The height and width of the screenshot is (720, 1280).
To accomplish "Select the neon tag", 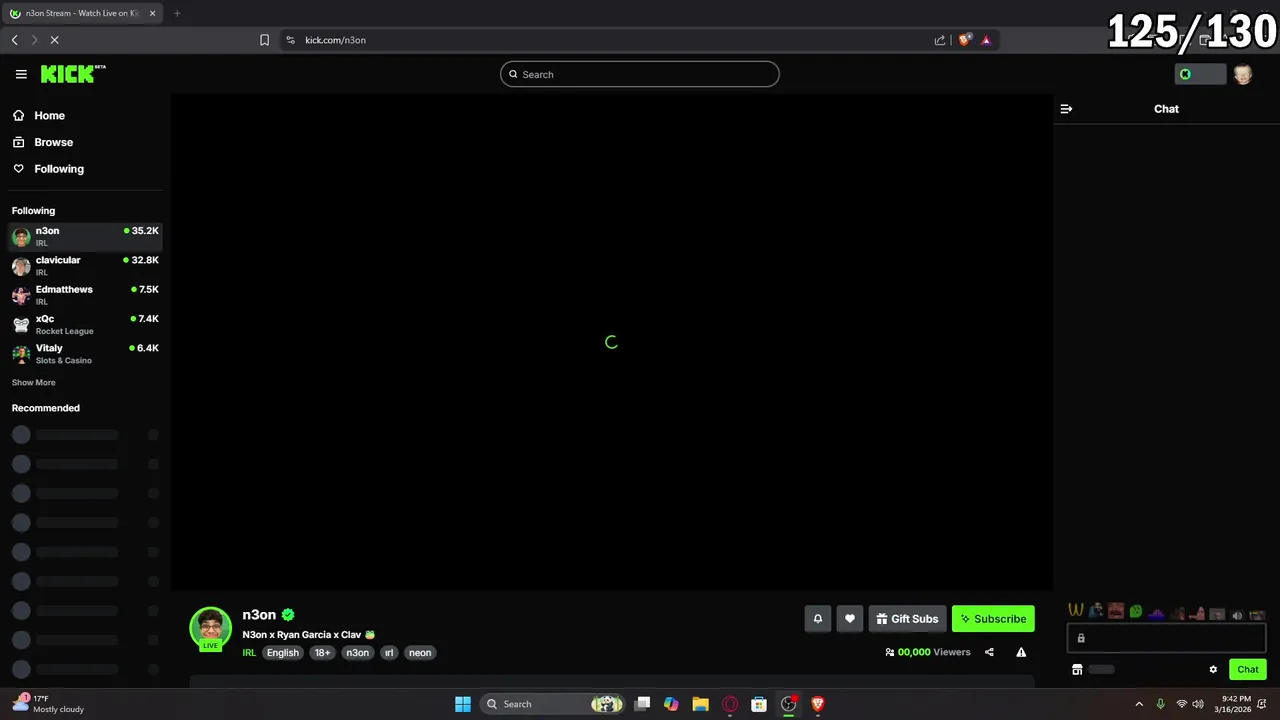I will coord(420,653).
